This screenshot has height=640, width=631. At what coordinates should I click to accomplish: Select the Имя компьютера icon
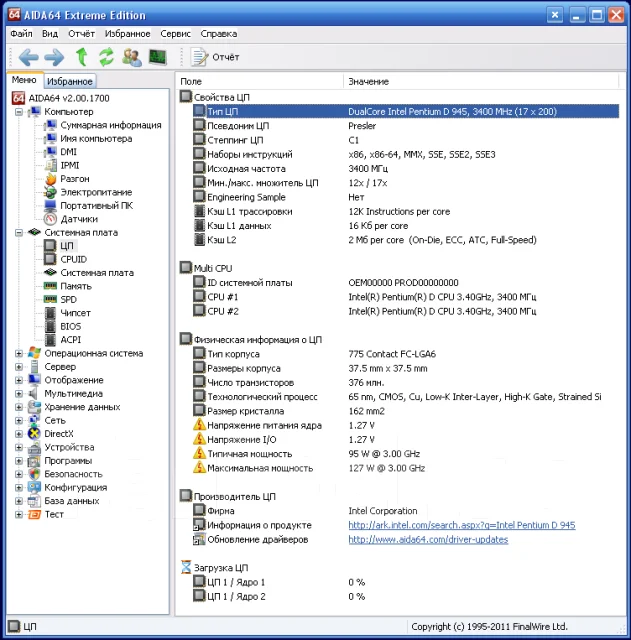click(51, 138)
